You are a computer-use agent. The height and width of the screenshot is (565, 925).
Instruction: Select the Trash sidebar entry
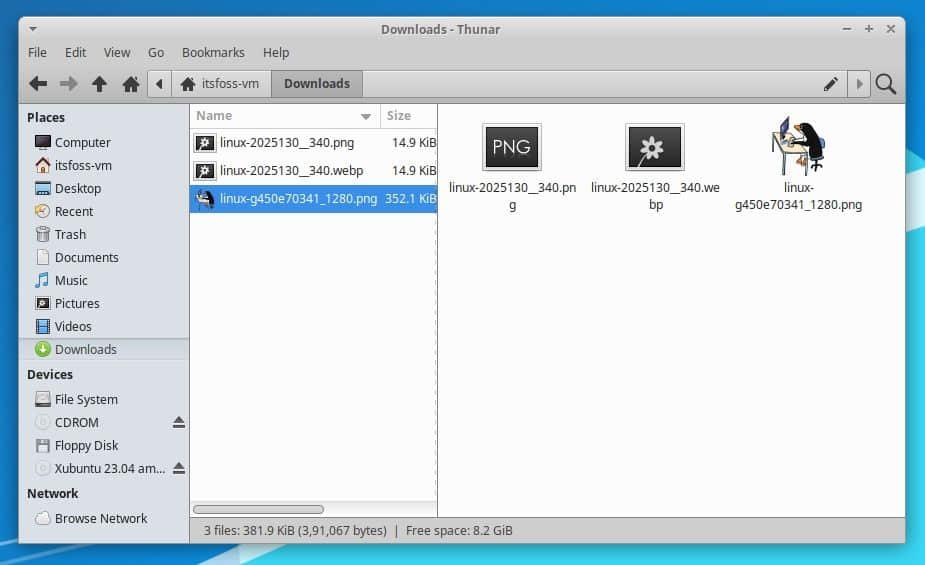click(70, 234)
